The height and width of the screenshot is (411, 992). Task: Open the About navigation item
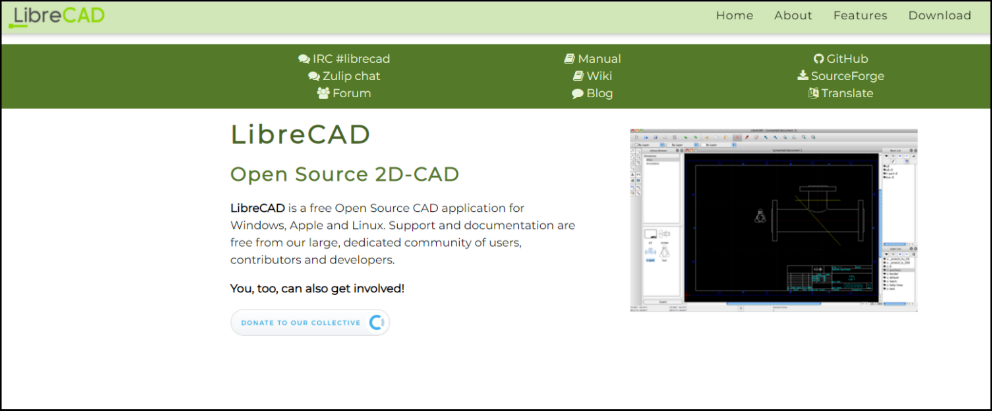[x=793, y=15]
